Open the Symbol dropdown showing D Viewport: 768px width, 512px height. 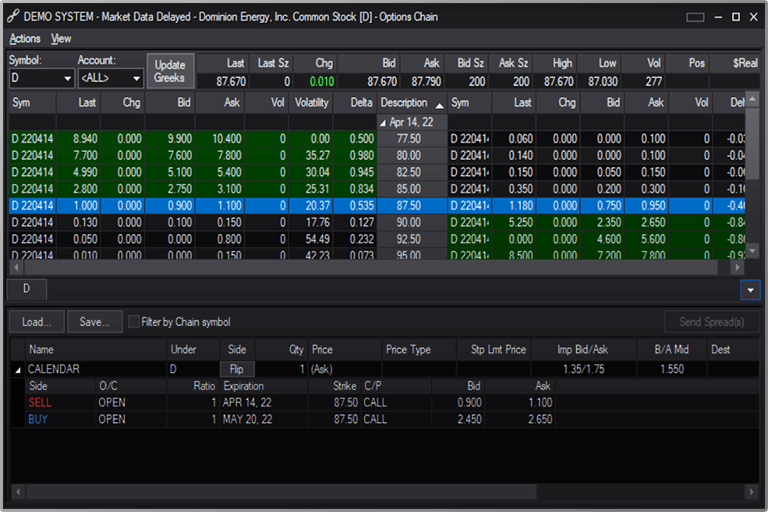tap(42, 78)
